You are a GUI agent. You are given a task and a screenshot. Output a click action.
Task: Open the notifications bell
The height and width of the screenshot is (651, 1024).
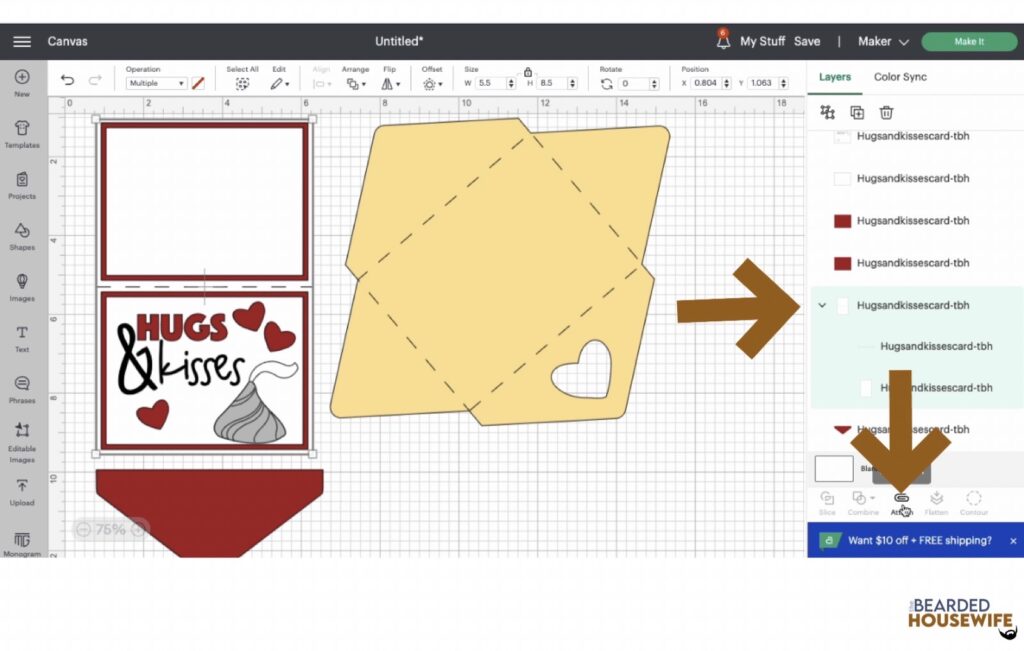coord(722,41)
